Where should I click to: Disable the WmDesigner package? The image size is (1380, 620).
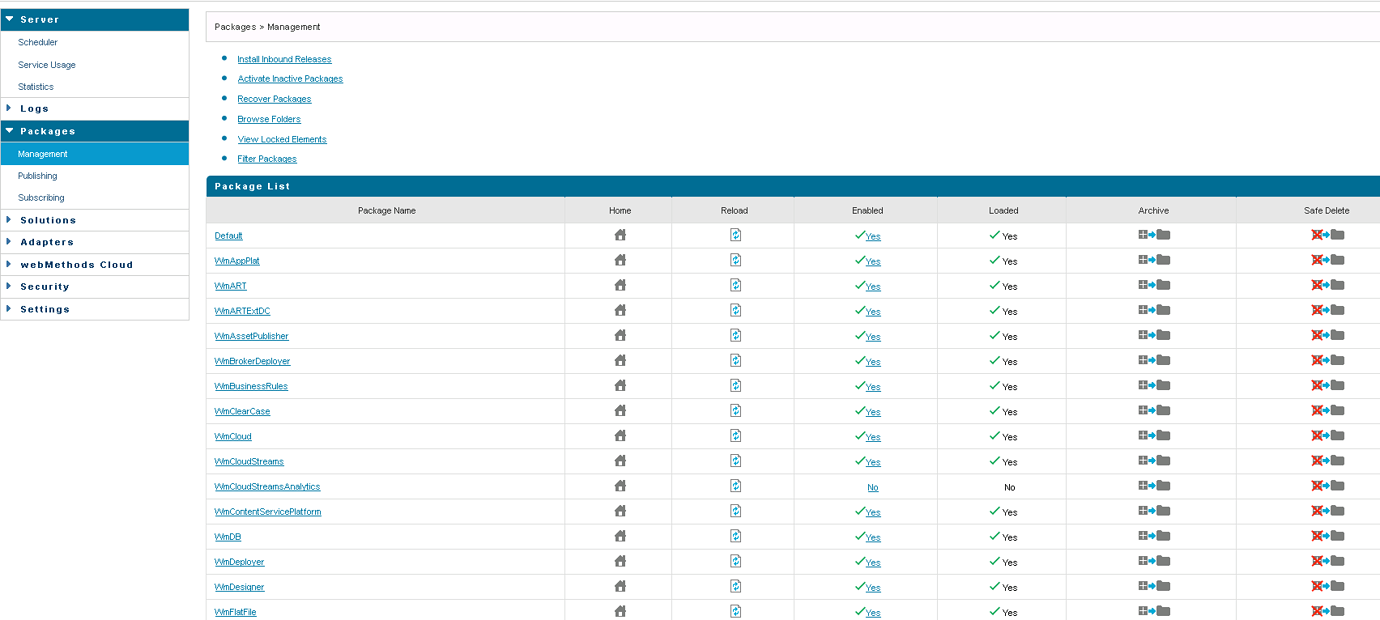point(873,588)
